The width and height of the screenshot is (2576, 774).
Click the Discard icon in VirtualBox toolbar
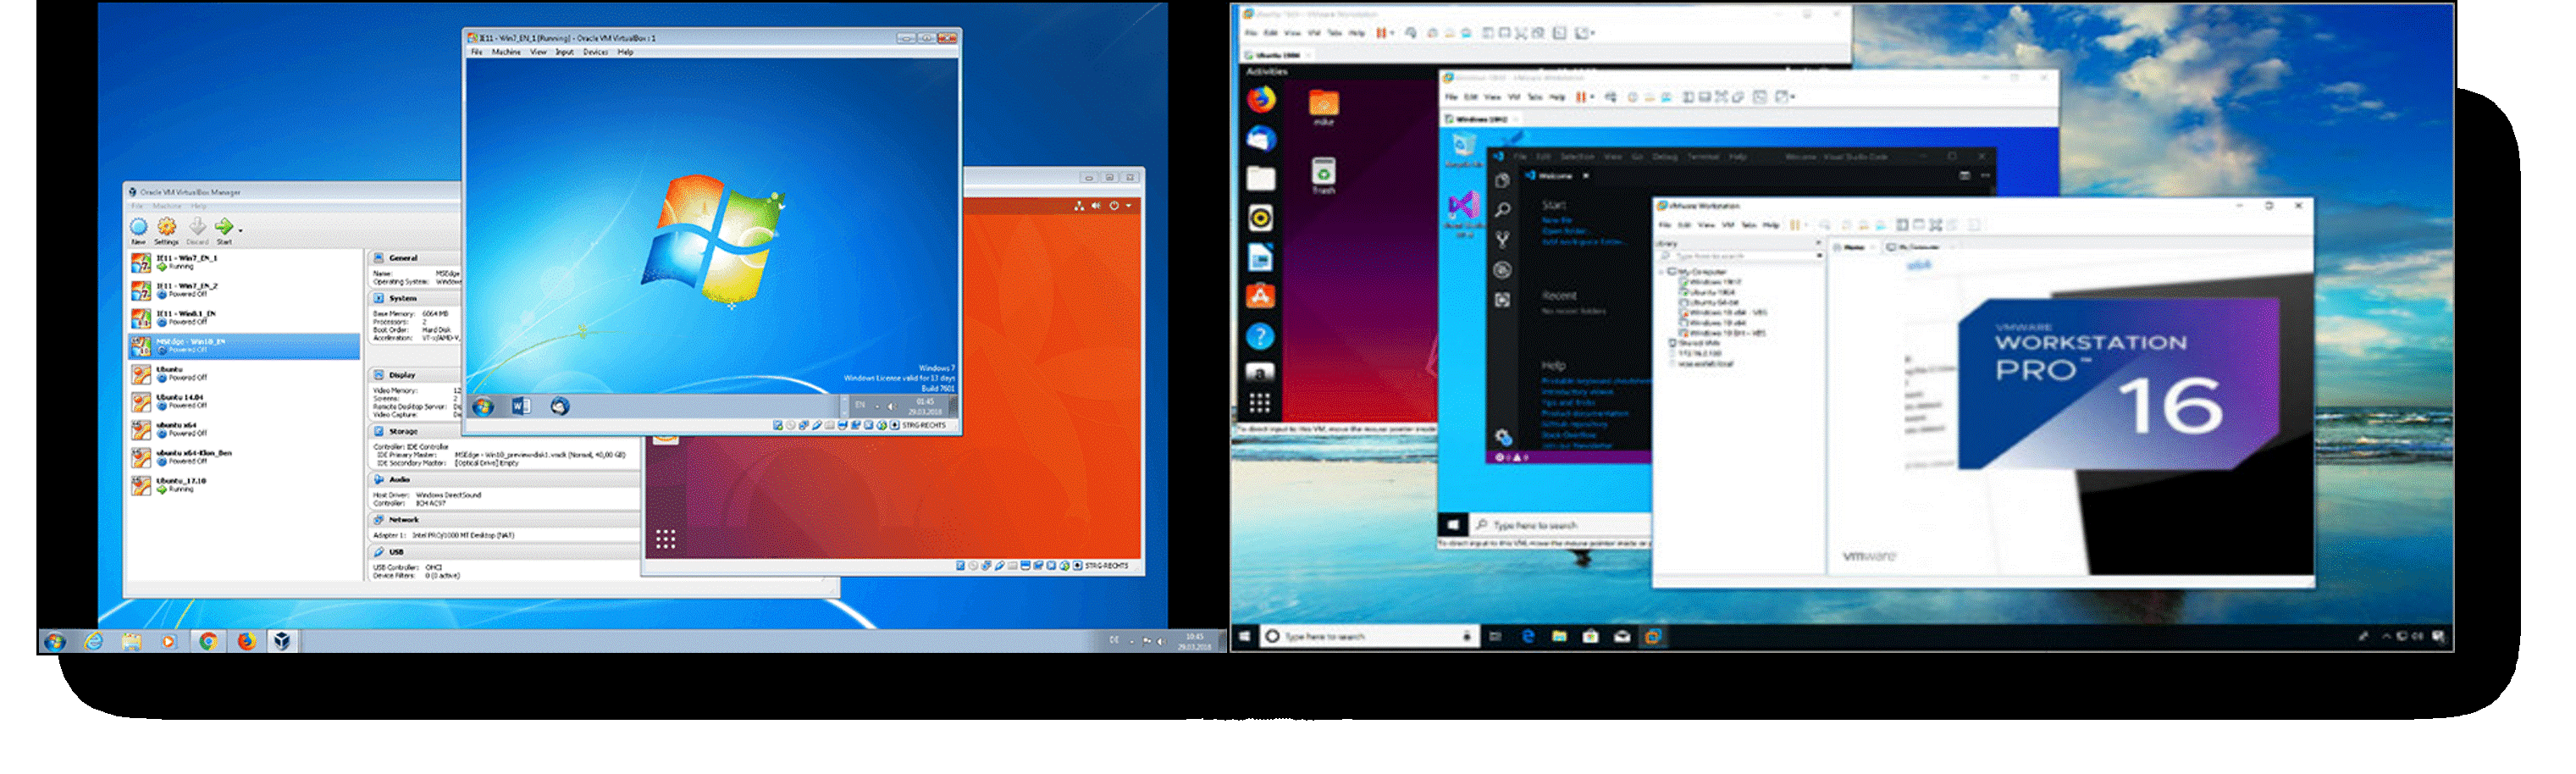[x=198, y=226]
